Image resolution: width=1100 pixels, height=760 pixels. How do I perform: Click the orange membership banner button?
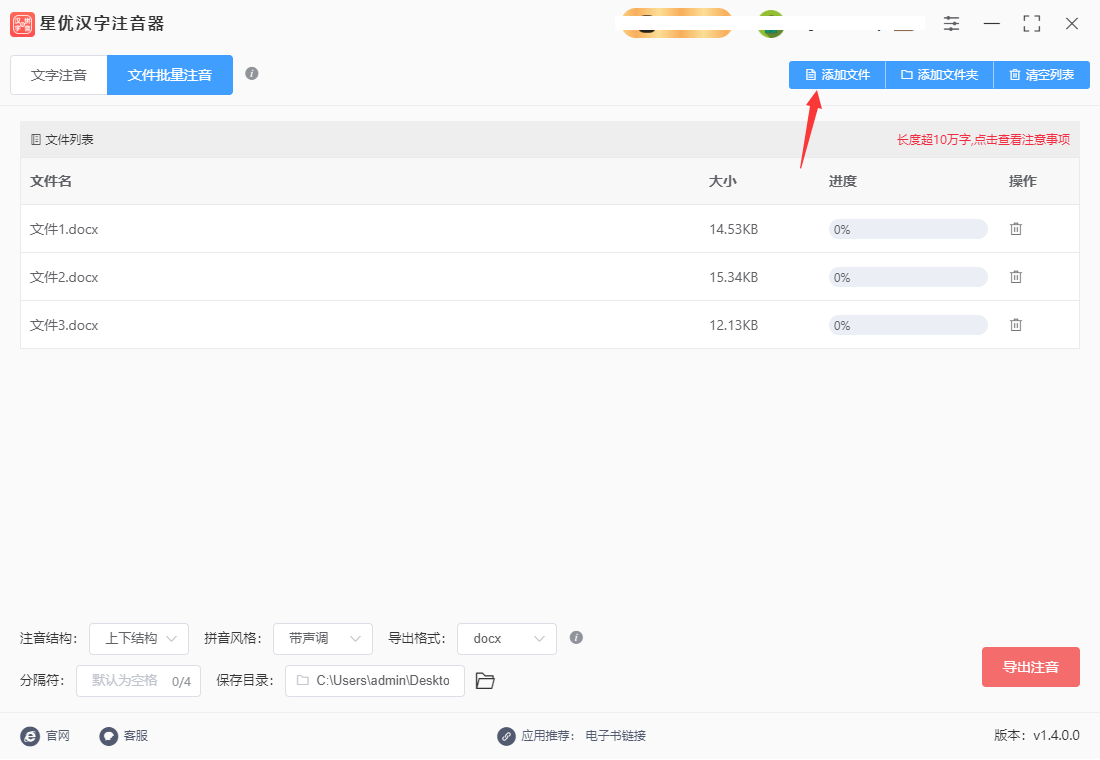tap(677, 24)
